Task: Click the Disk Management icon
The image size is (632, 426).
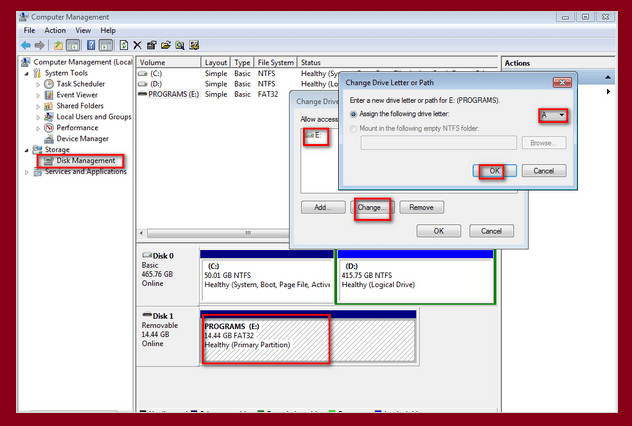Action: pyautogui.click(x=49, y=161)
